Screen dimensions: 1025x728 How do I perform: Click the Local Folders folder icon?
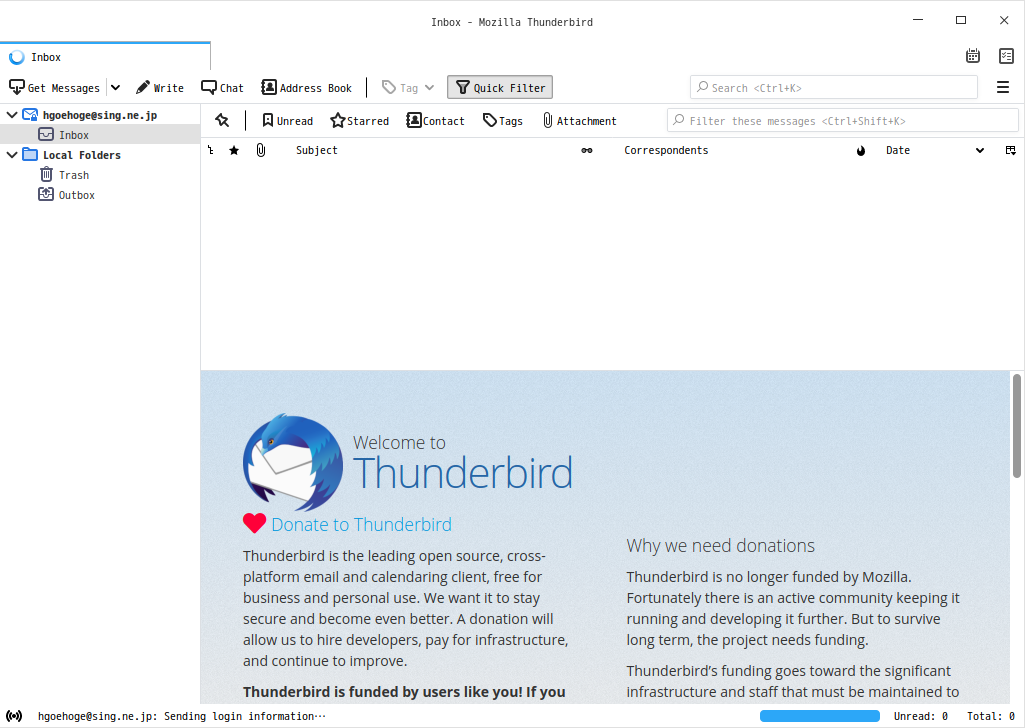pos(30,155)
